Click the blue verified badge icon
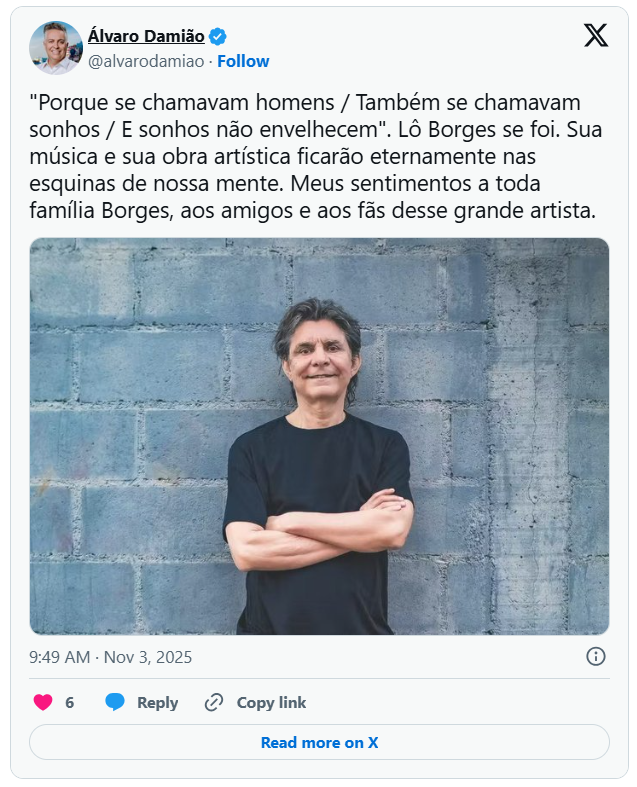The width and height of the screenshot is (637, 787). [x=217, y=37]
